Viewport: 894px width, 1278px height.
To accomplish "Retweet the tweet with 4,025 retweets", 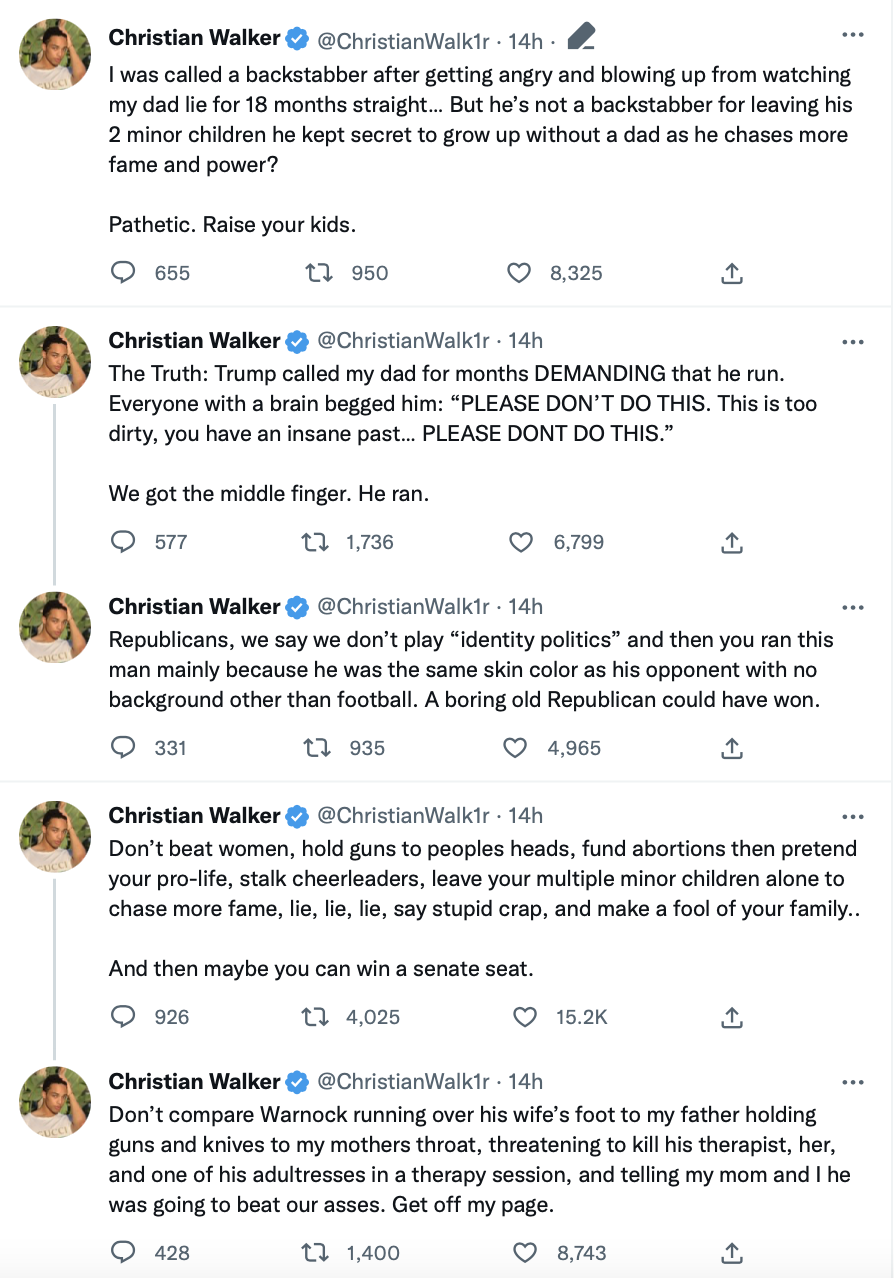I will (315, 1017).
